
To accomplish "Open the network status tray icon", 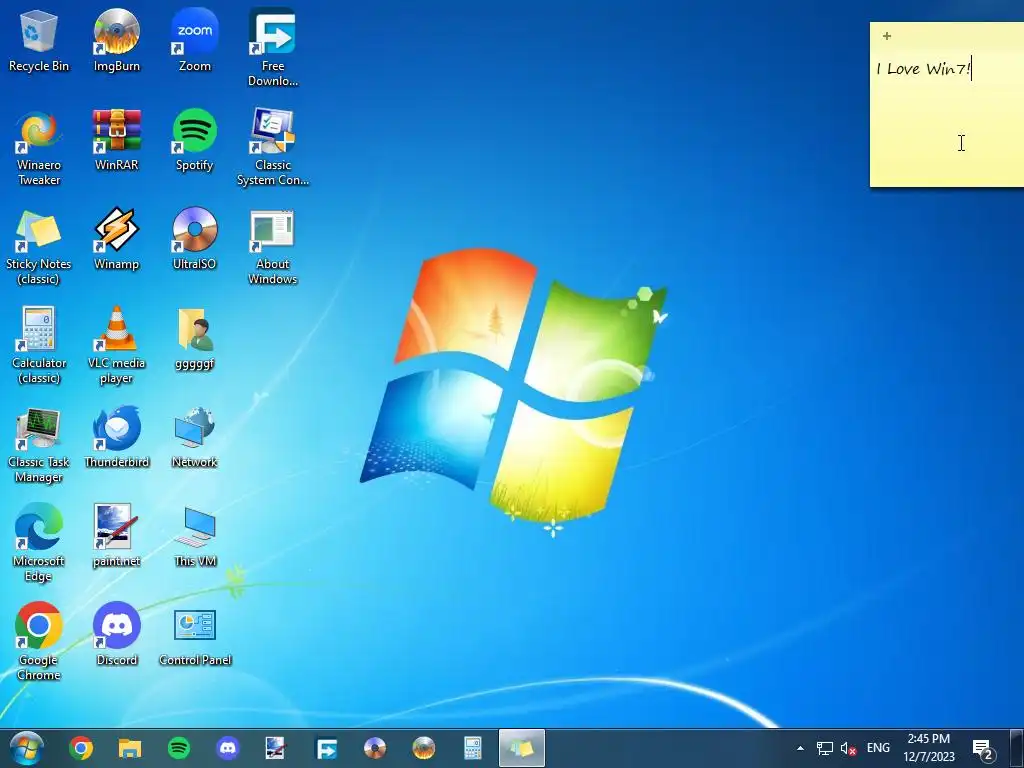I will point(825,748).
